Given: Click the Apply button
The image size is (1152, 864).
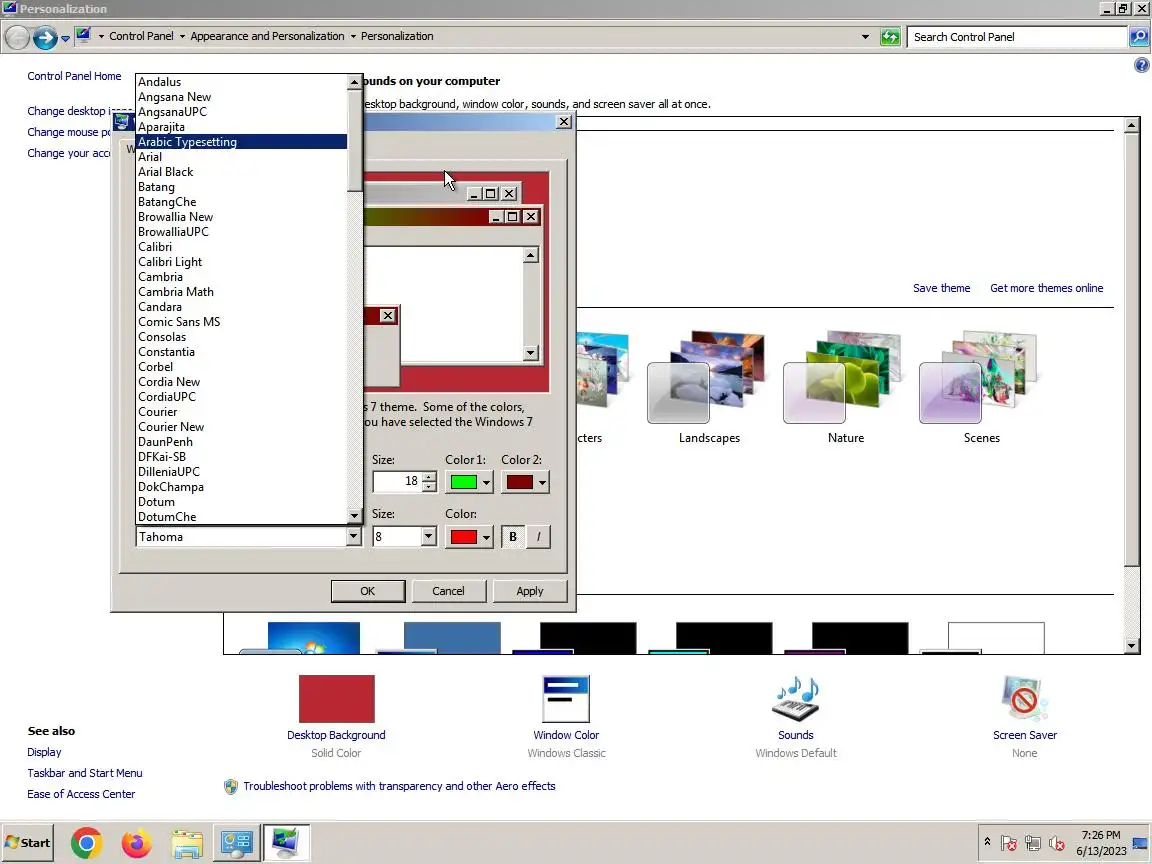Looking at the screenshot, I should (x=530, y=591).
